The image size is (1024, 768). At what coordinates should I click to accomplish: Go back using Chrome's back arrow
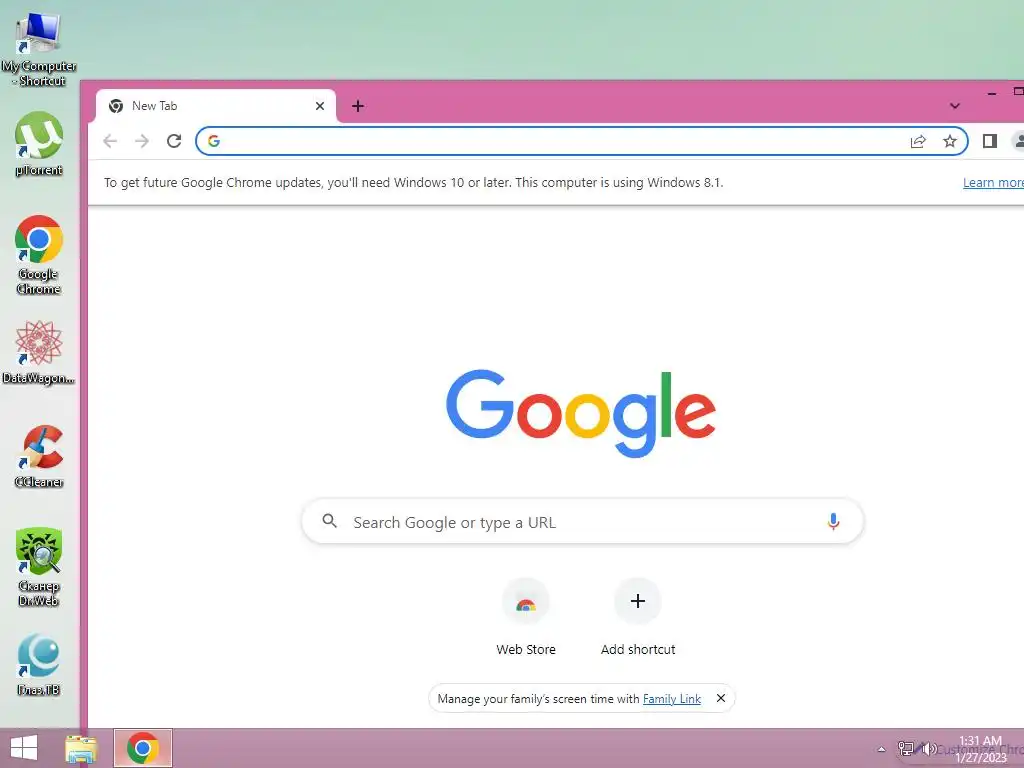[x=110, y=141]
